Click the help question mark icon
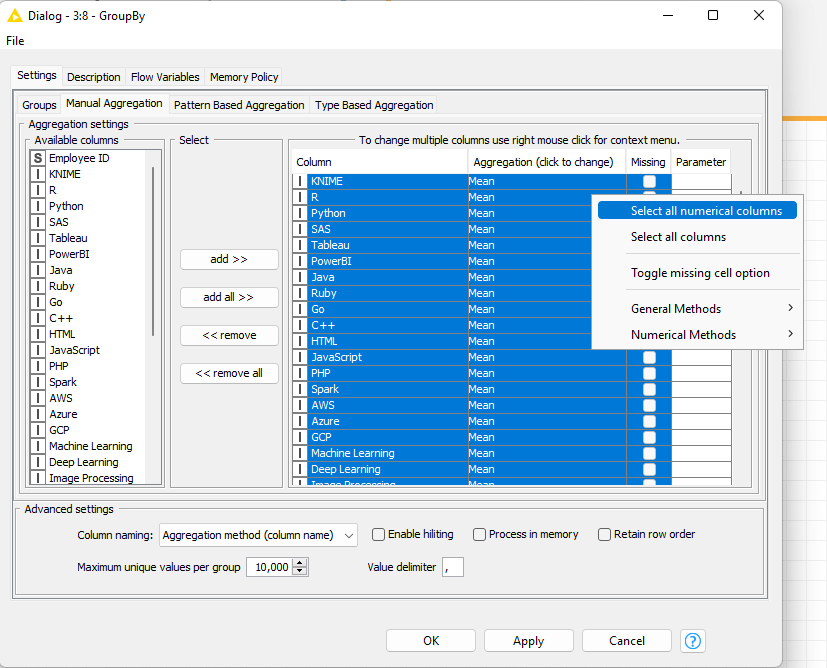The width and height of the screenshot is (827, 668). (693, 641)
